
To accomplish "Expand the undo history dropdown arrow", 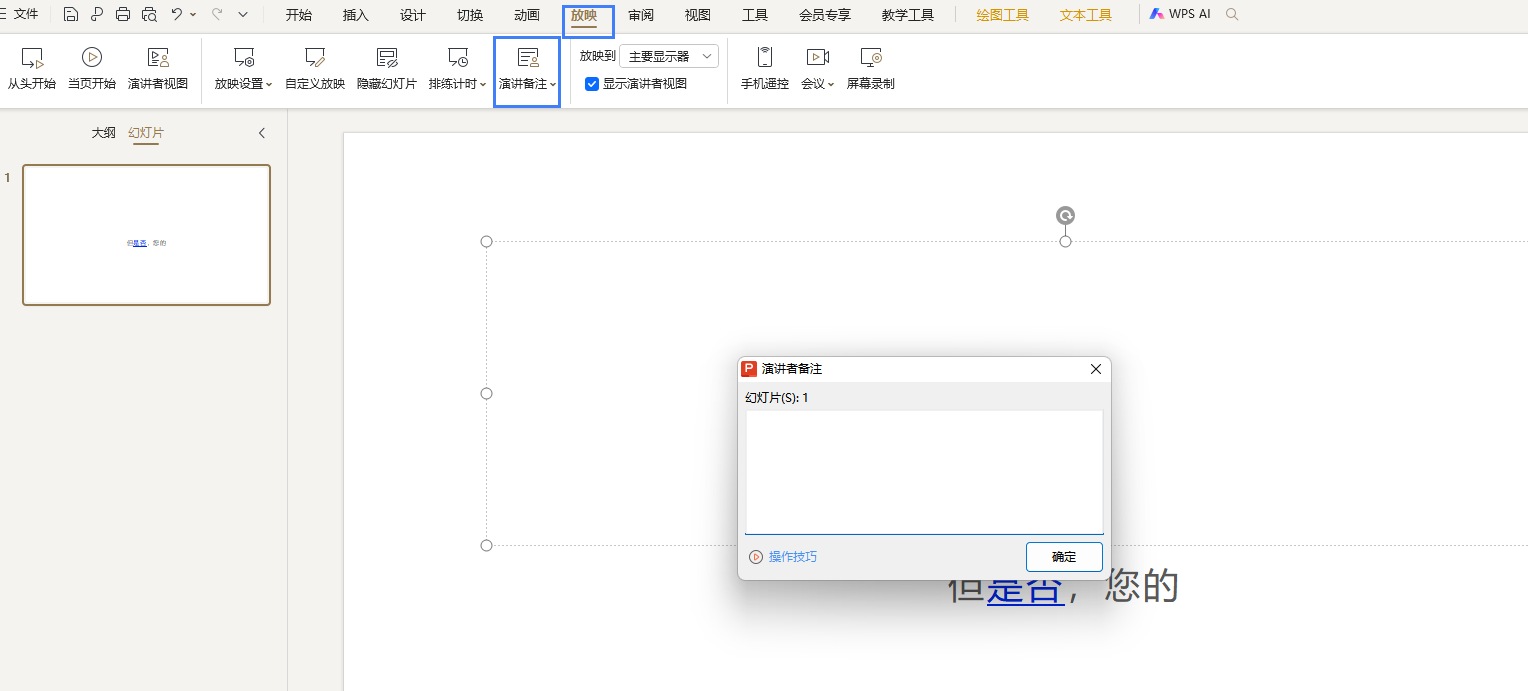I will 193,15.
